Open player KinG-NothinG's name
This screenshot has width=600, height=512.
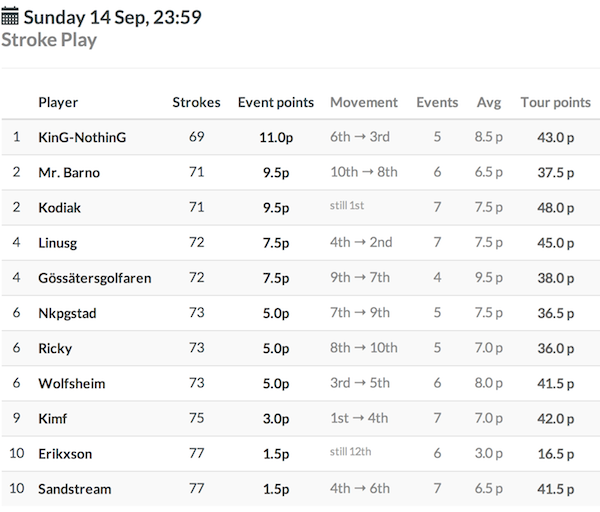pos(82,137)
